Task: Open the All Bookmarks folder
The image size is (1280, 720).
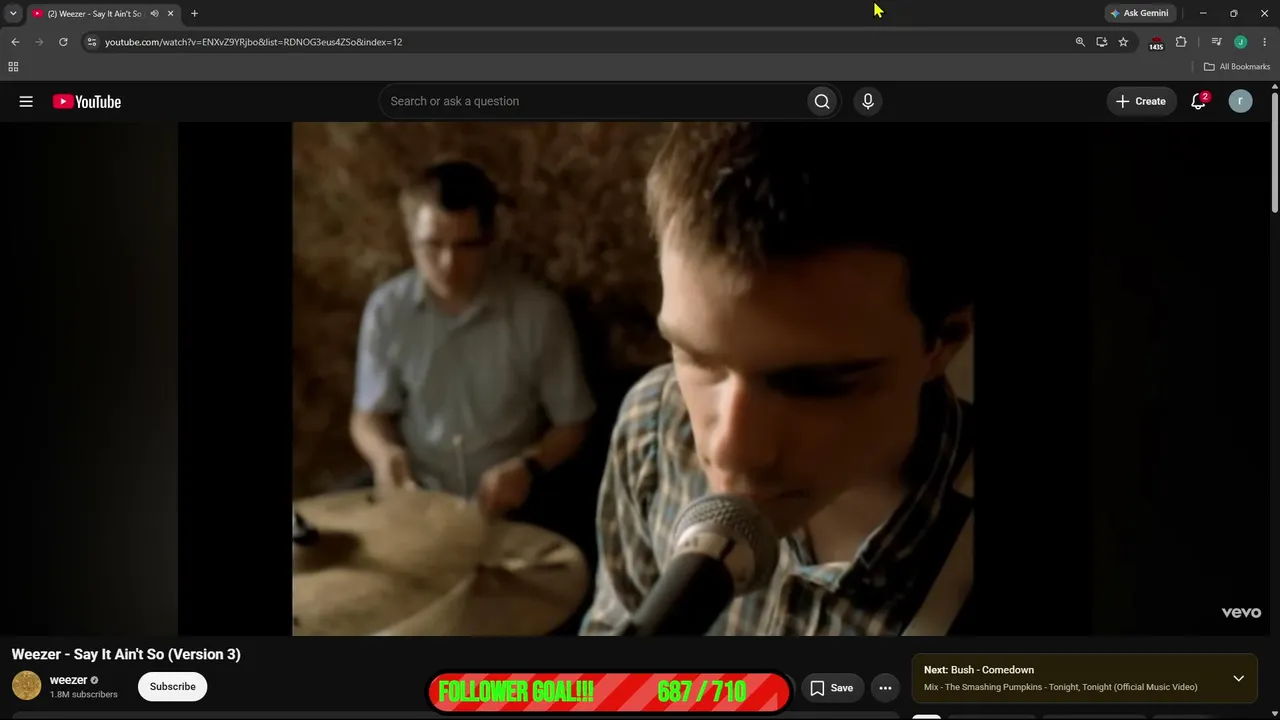Action: coord(1237,67)
